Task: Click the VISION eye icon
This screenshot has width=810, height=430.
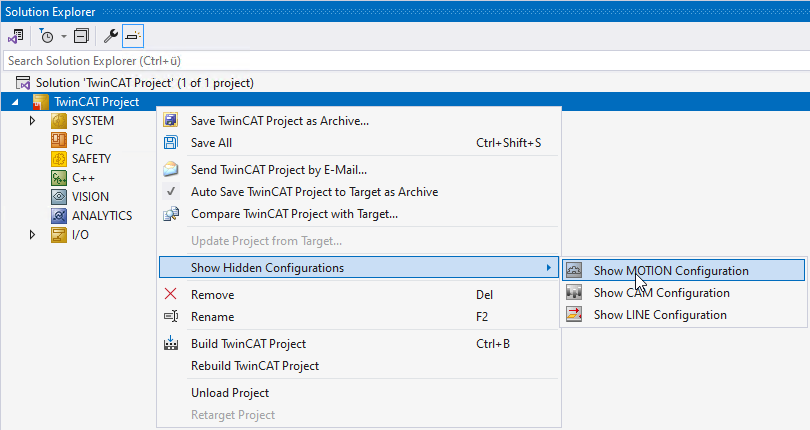Action: point(59,197)
